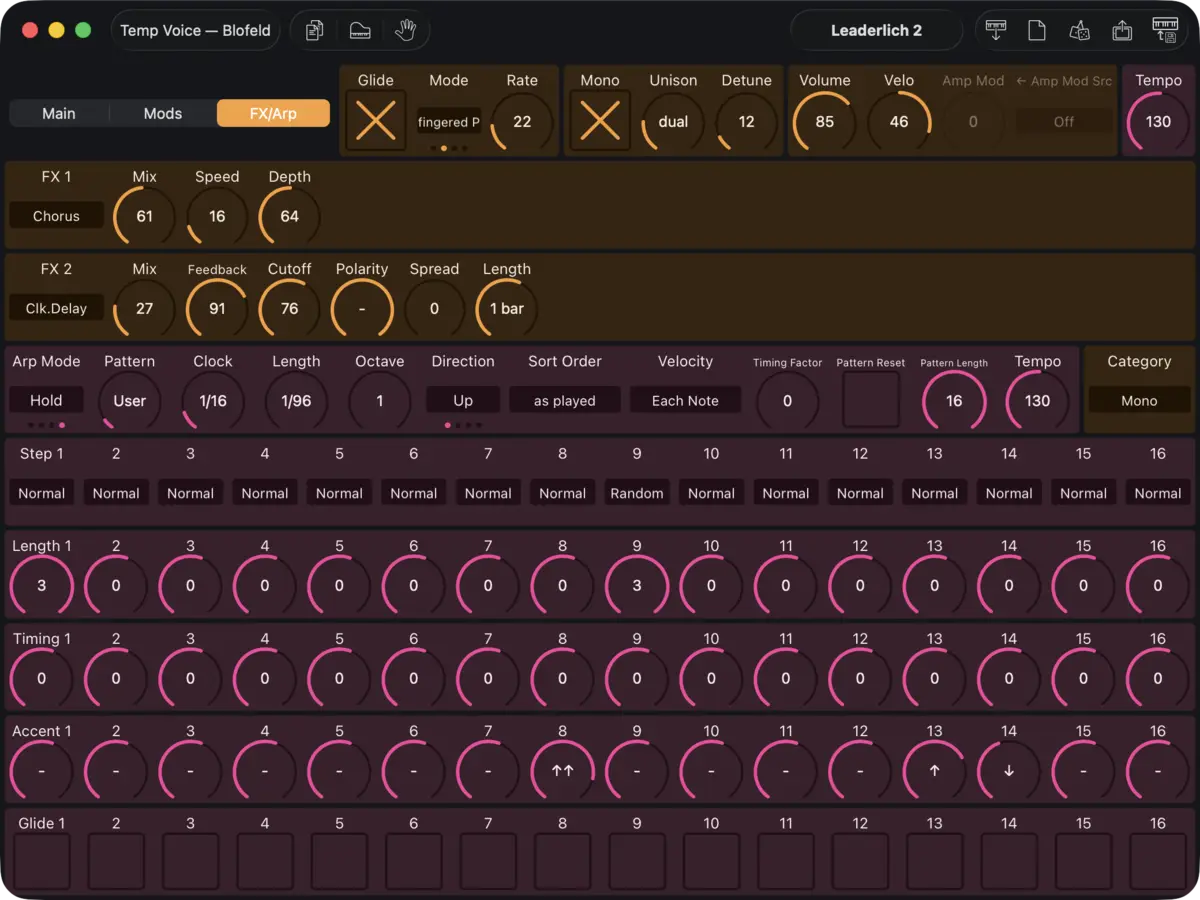Click the blank page new patch icon
The width and height of the screenshot is (1200, 900).
tap(1037, 30)
